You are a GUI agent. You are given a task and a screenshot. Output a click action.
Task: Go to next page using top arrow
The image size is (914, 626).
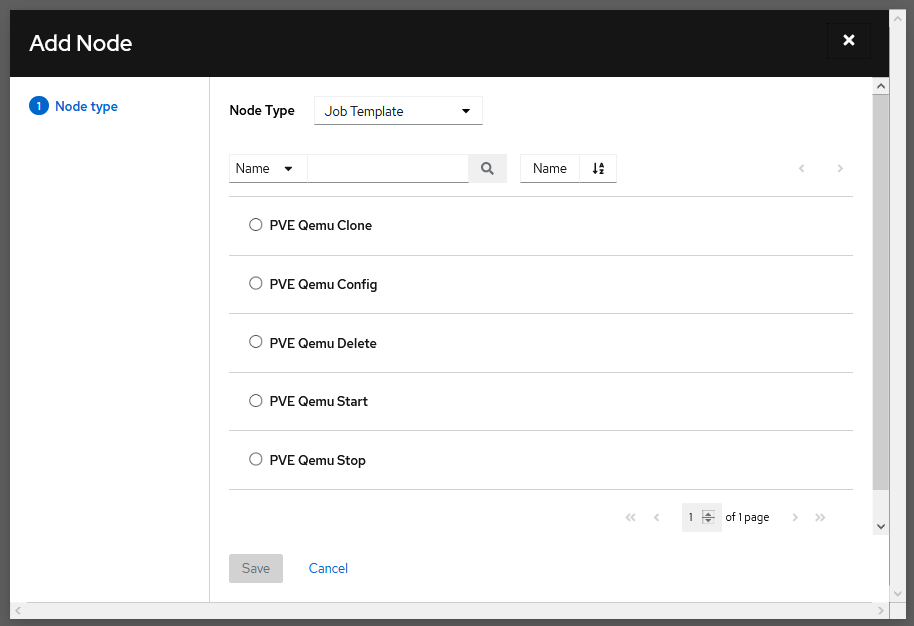coord(840,169)
